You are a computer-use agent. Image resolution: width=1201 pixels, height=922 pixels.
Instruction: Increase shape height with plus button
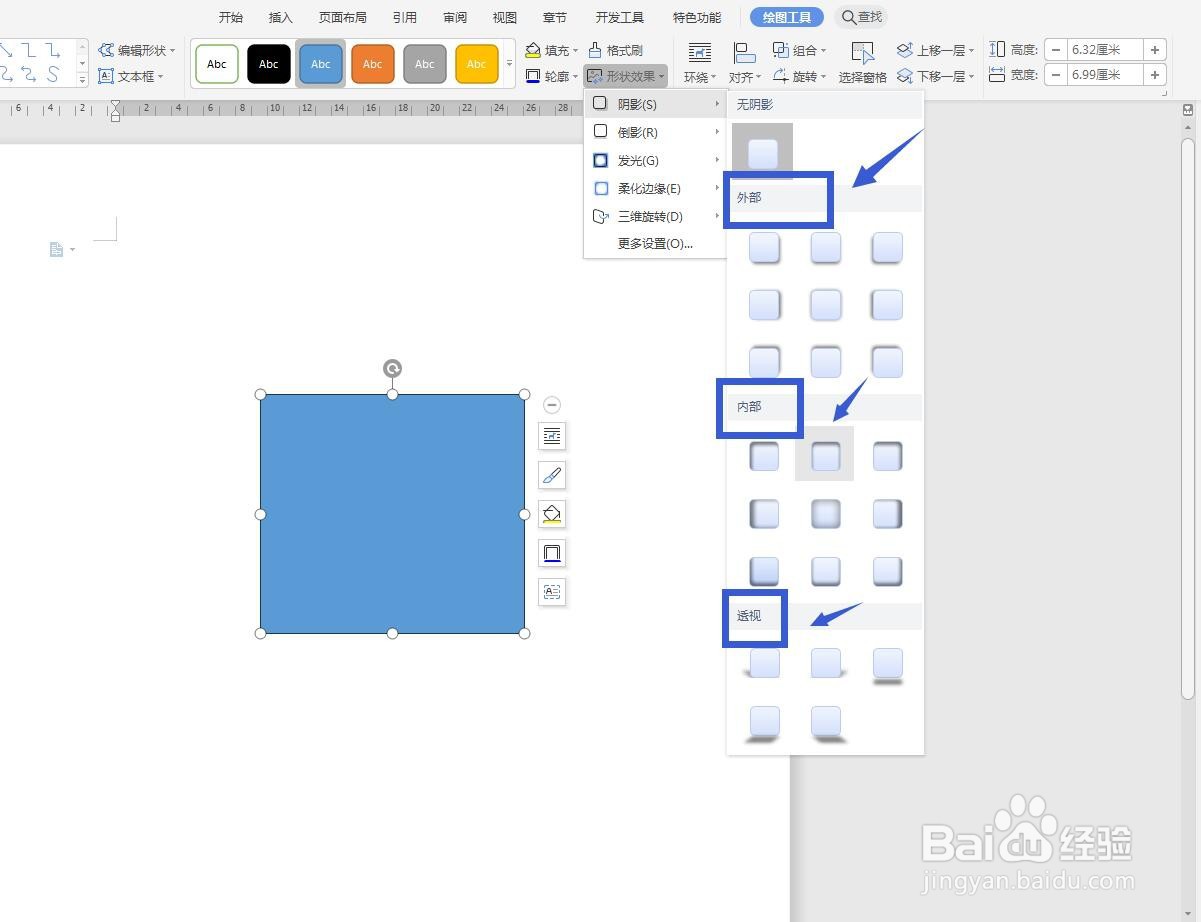1155,50
